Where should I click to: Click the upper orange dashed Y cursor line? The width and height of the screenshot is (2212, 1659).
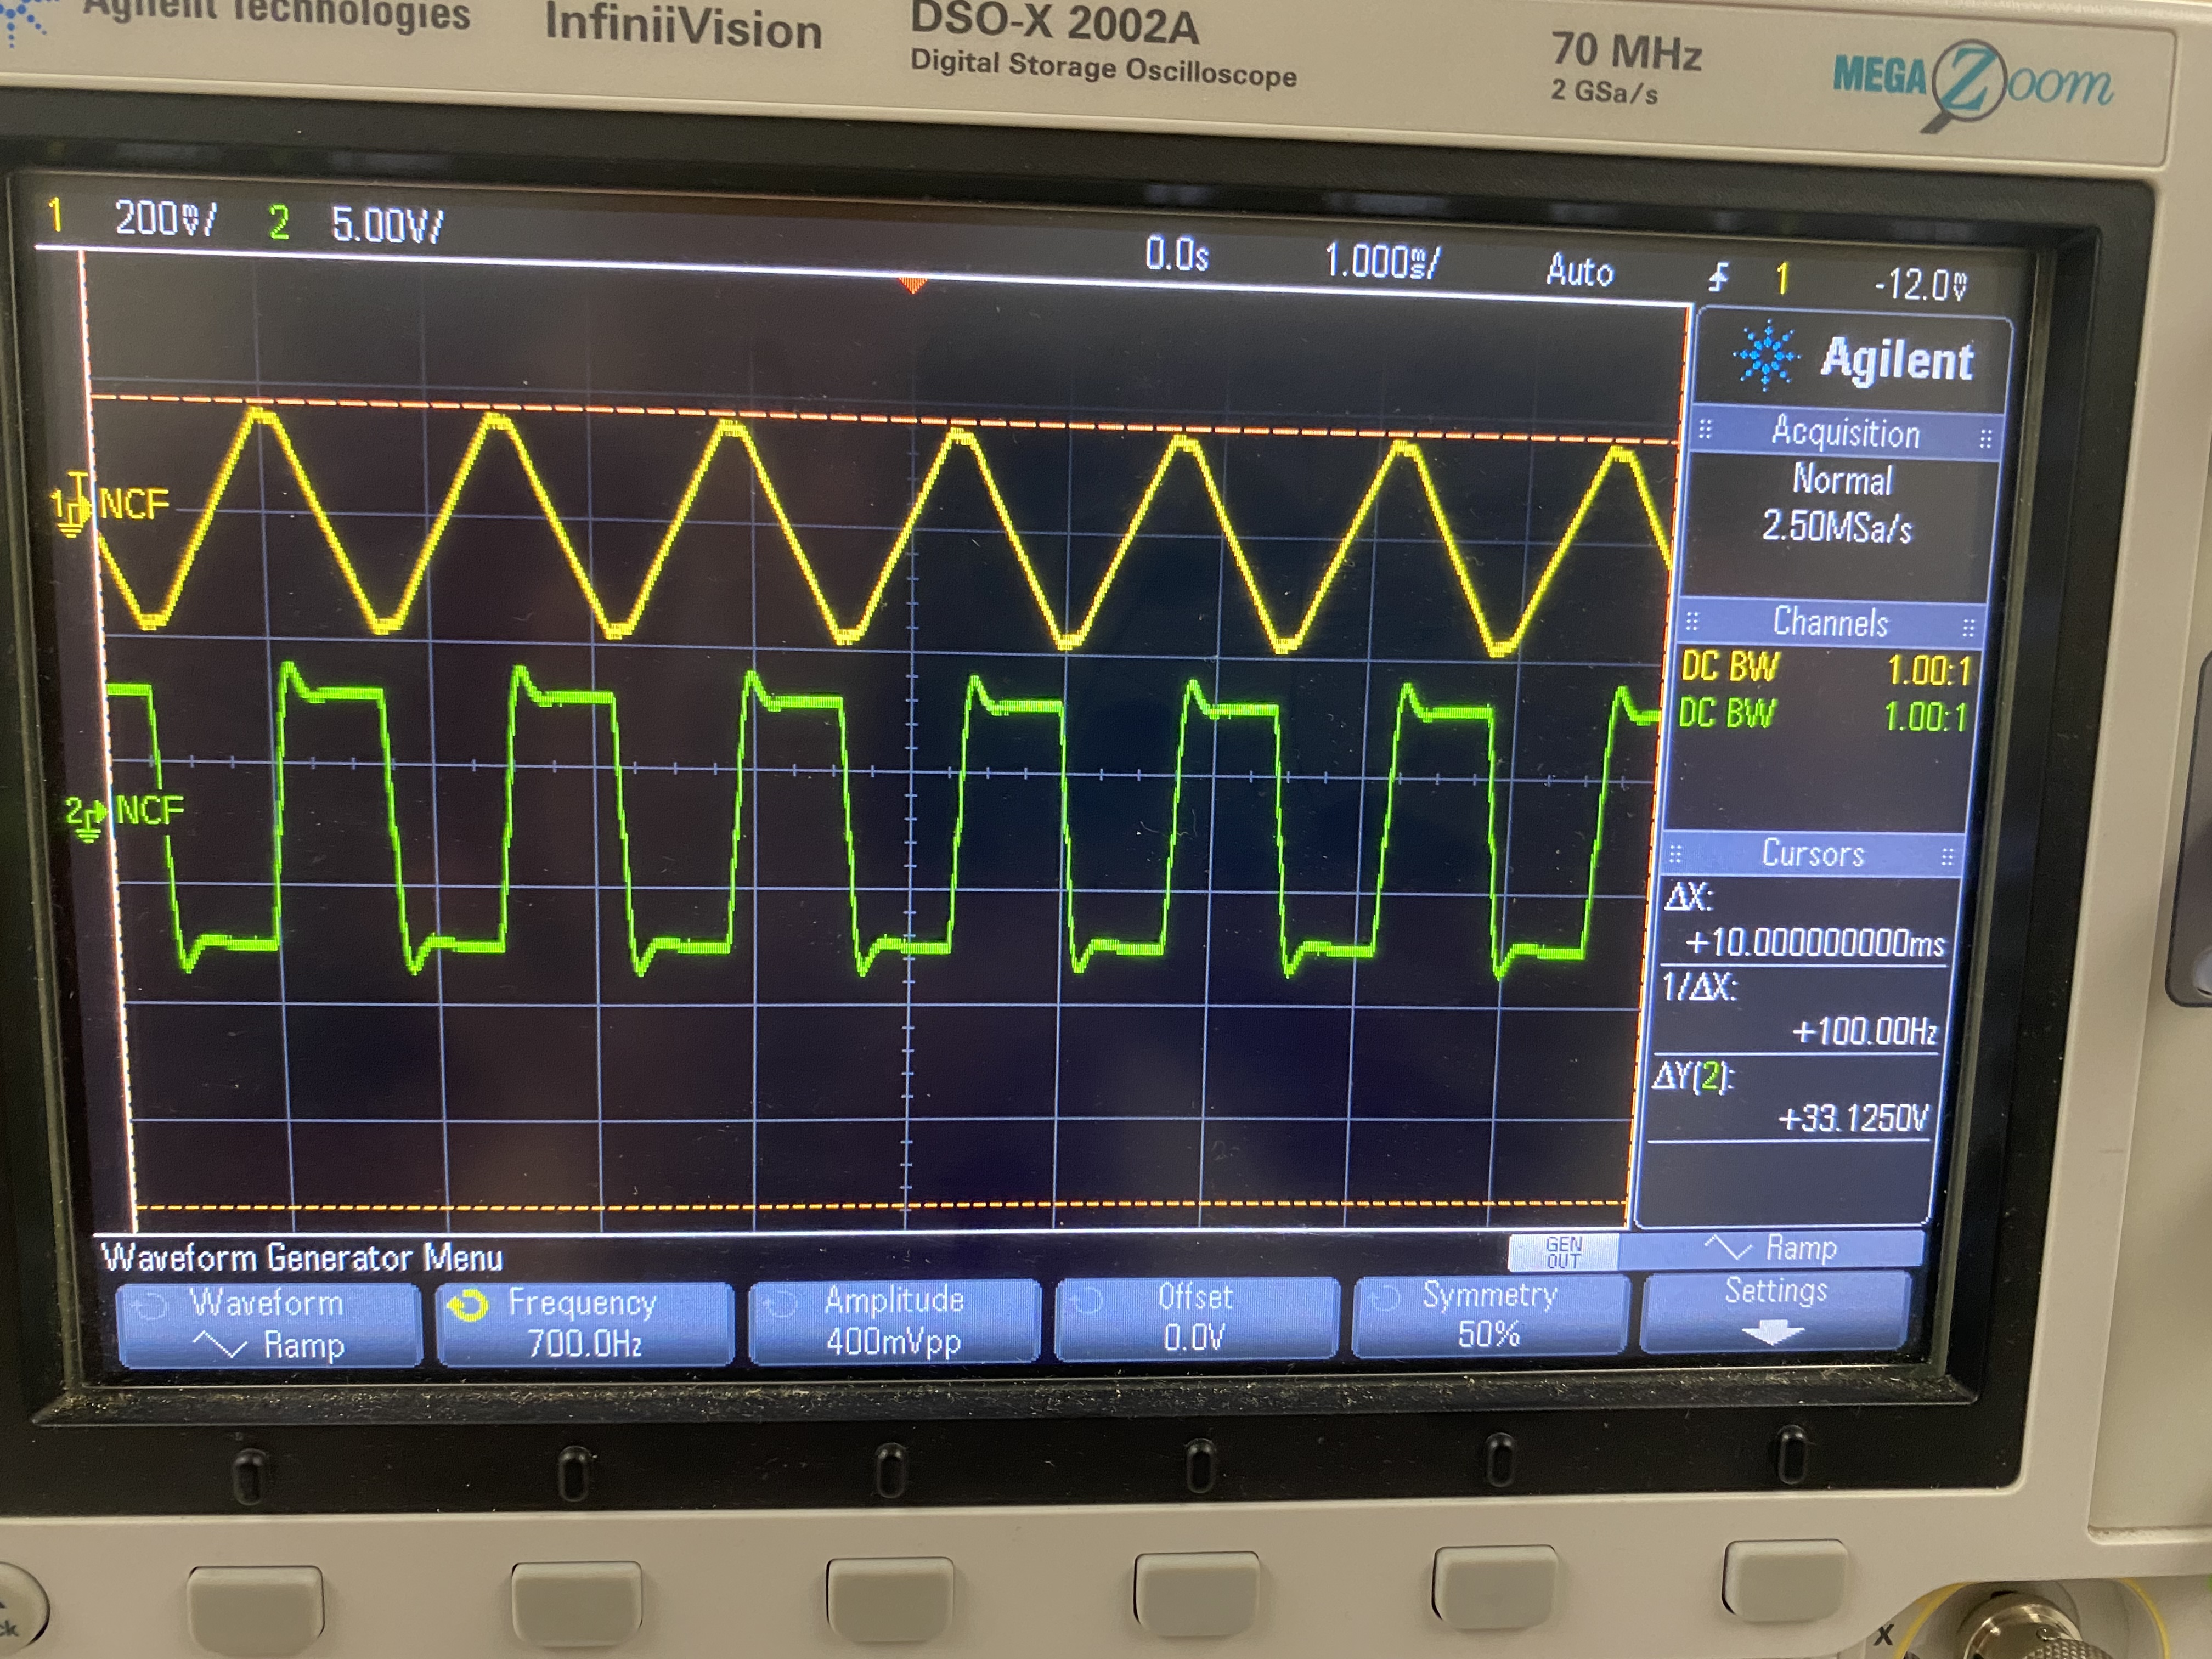click(x=884, y=420)
